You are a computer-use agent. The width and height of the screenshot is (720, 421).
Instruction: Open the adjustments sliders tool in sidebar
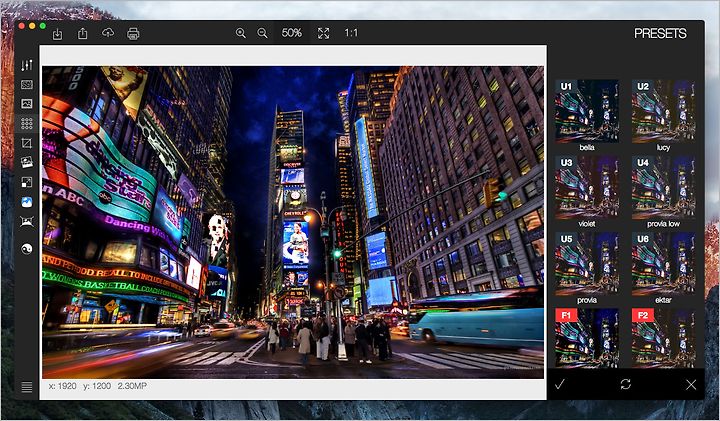click(x=27, y=65)
